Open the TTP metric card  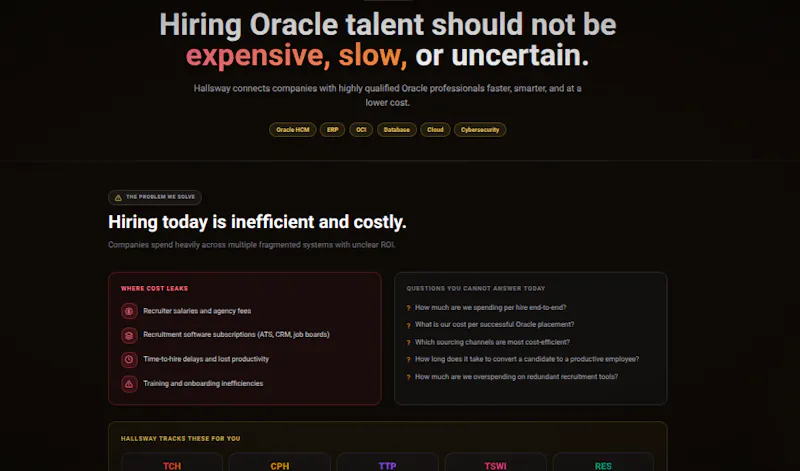click(x=387, y=462)
